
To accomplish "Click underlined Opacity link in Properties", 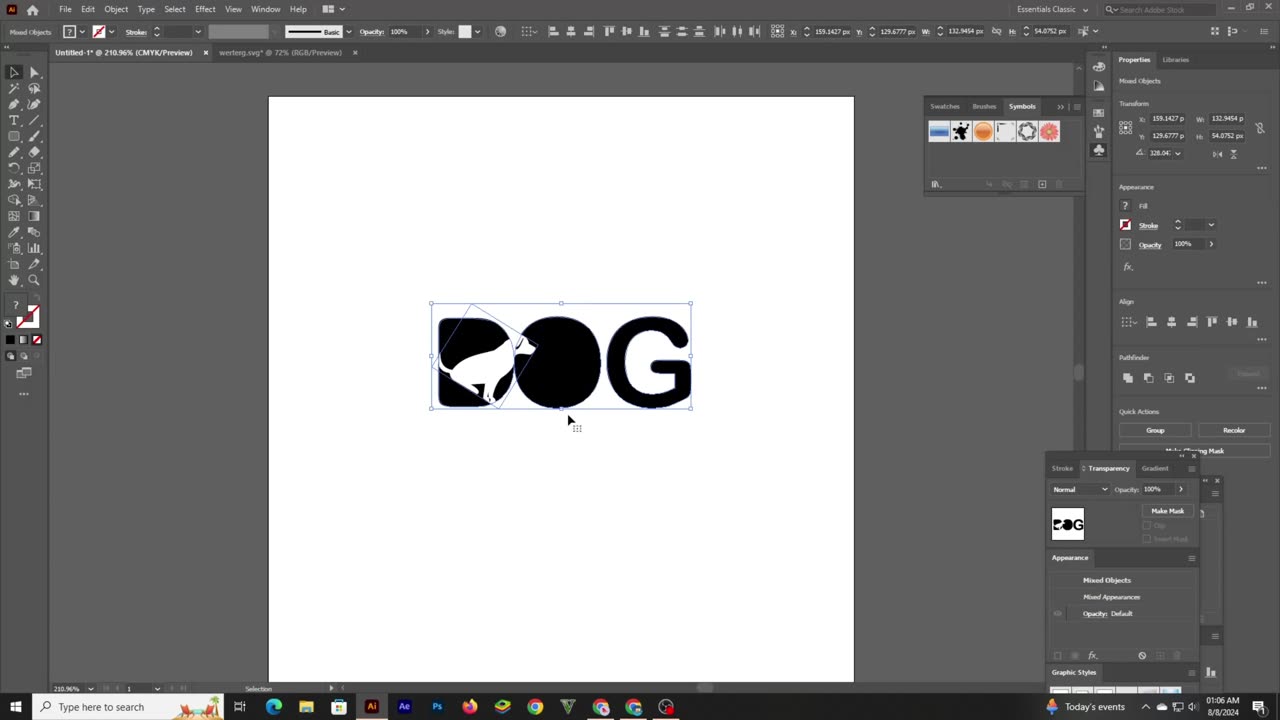I will pyautogui.click(x=1150, y=244).
